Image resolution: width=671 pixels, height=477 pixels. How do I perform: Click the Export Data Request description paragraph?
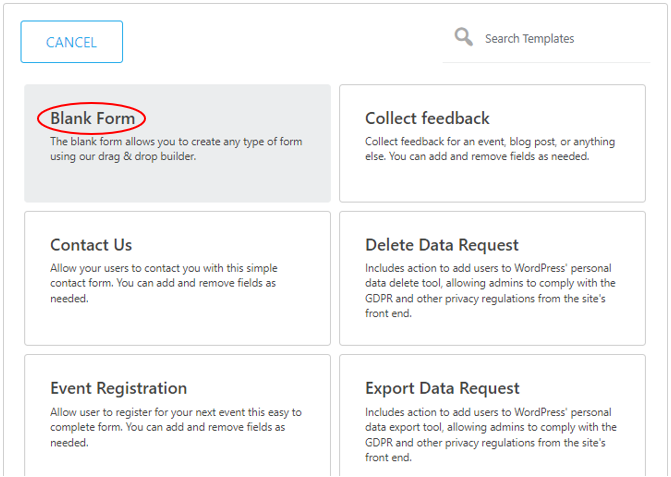(x=490, y=435)
